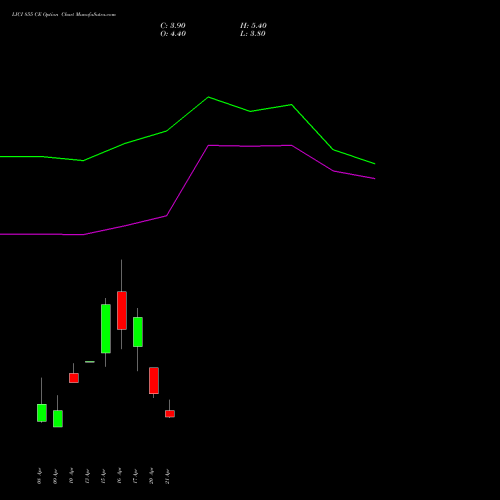Click the tall red candle for 16 Apr
The width and height of the screenshot is (500, 500).
pyautogui.click(x=122, y=310)
